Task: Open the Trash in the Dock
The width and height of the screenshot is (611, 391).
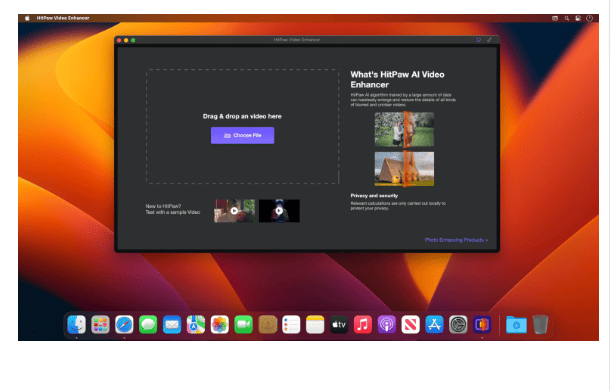Action: pyautogui.click(x=540, y=324)
